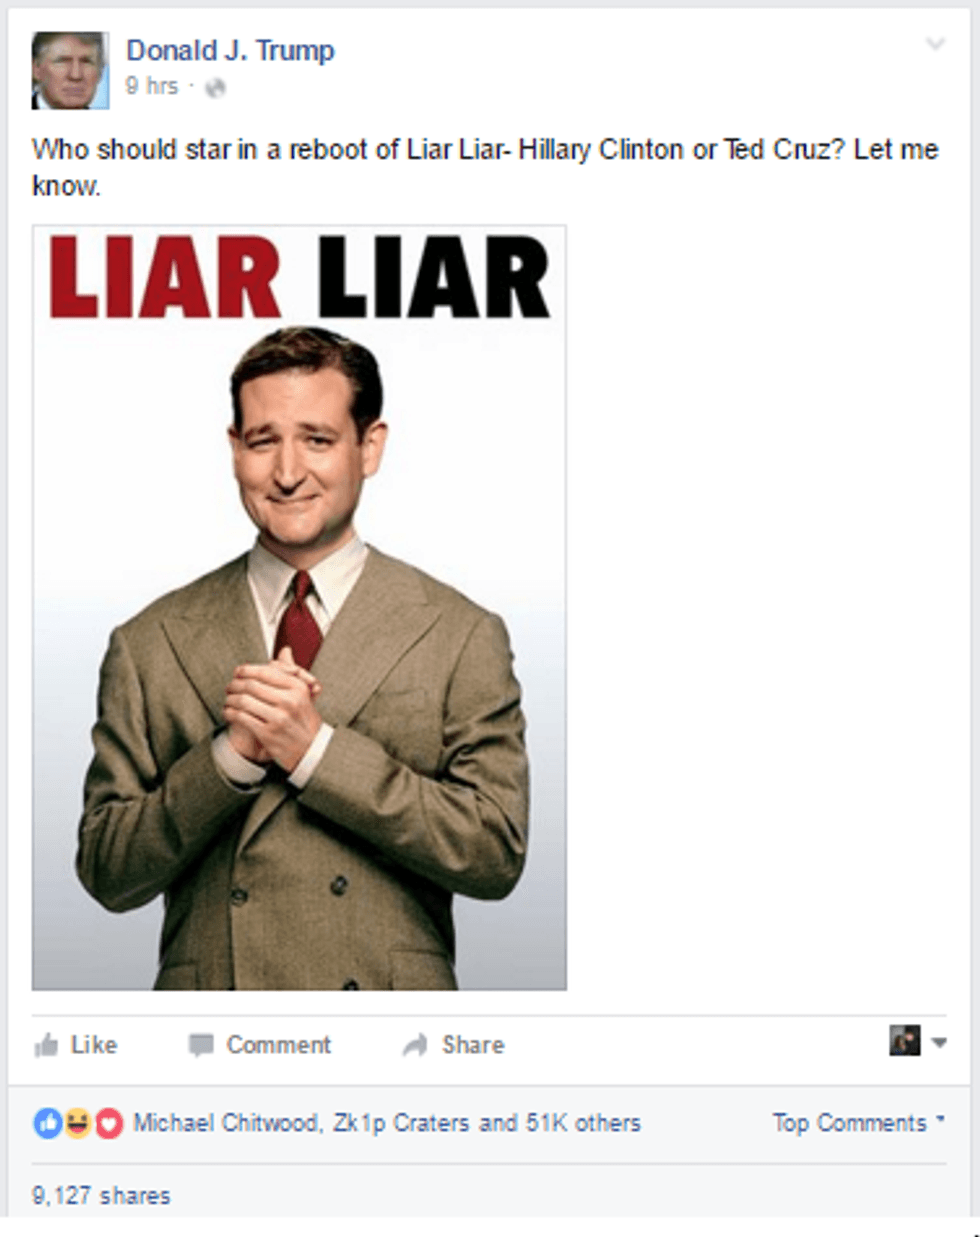The width and height of the screenshot is (980, 1237).
Task: Open the poster's profile picture
Action: [x=70, y=70]
